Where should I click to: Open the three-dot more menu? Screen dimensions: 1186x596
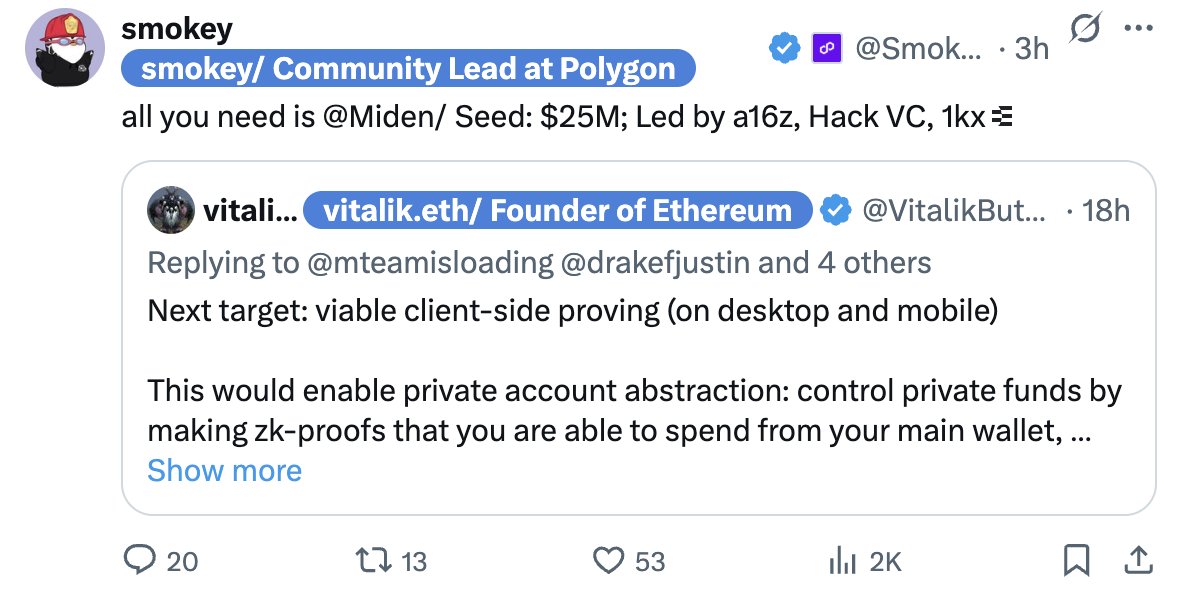pyautogui.click(x=1139, y=28)
